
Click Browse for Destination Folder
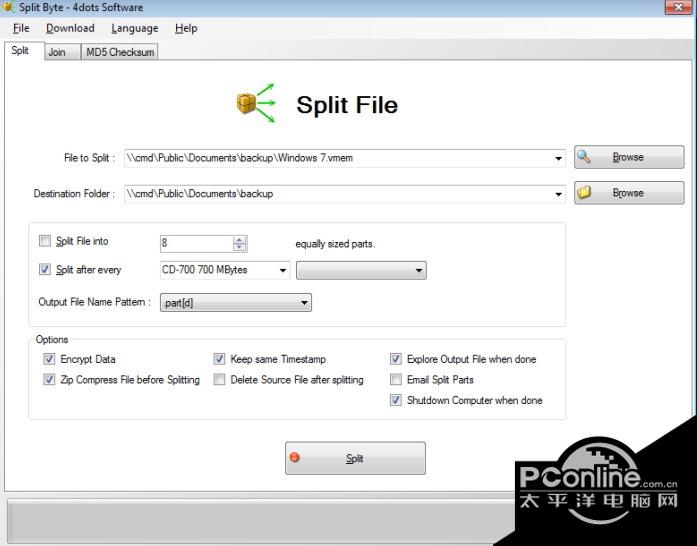click(x=629, y=193)
